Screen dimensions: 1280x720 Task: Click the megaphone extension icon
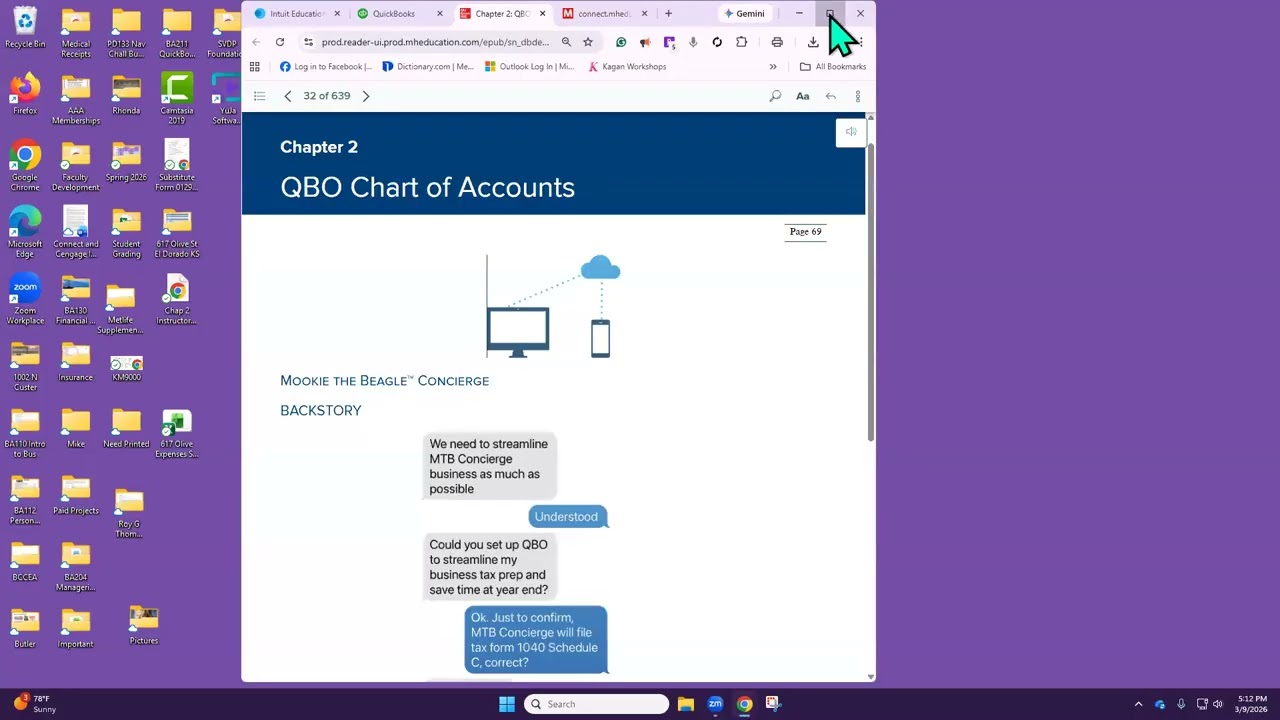click(645, 42)
